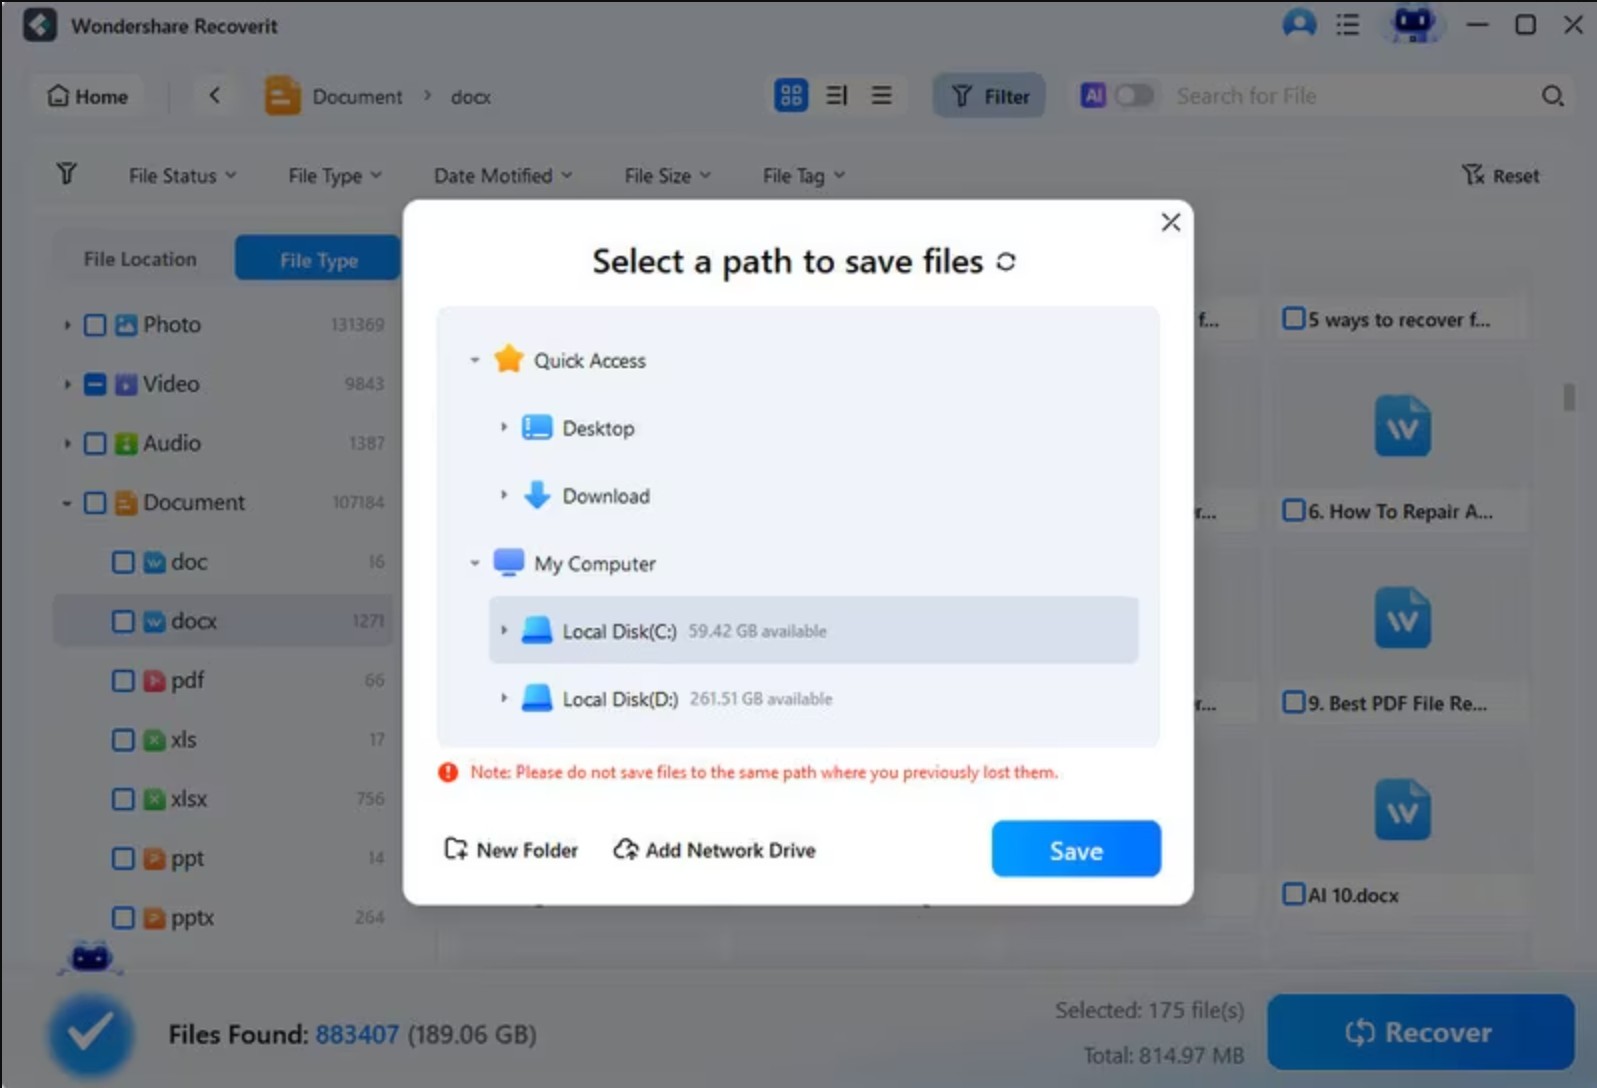The width and height of the screenshot is (1597, 1088).
Task: Click the Download arrow icon
Action: (x=537, y=495)
